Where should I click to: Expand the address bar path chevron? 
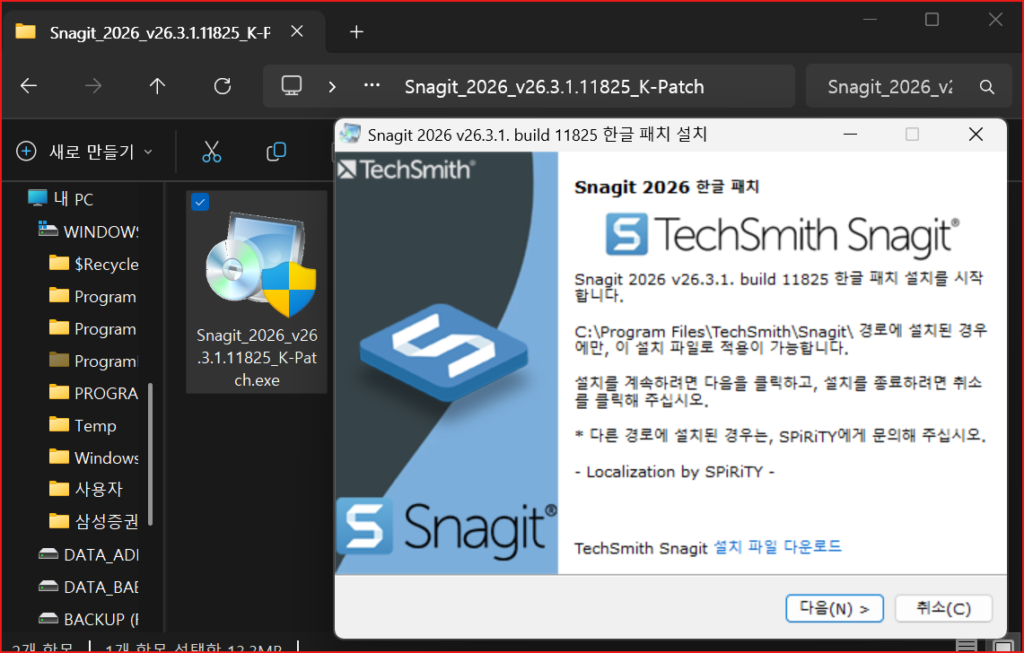332,86
